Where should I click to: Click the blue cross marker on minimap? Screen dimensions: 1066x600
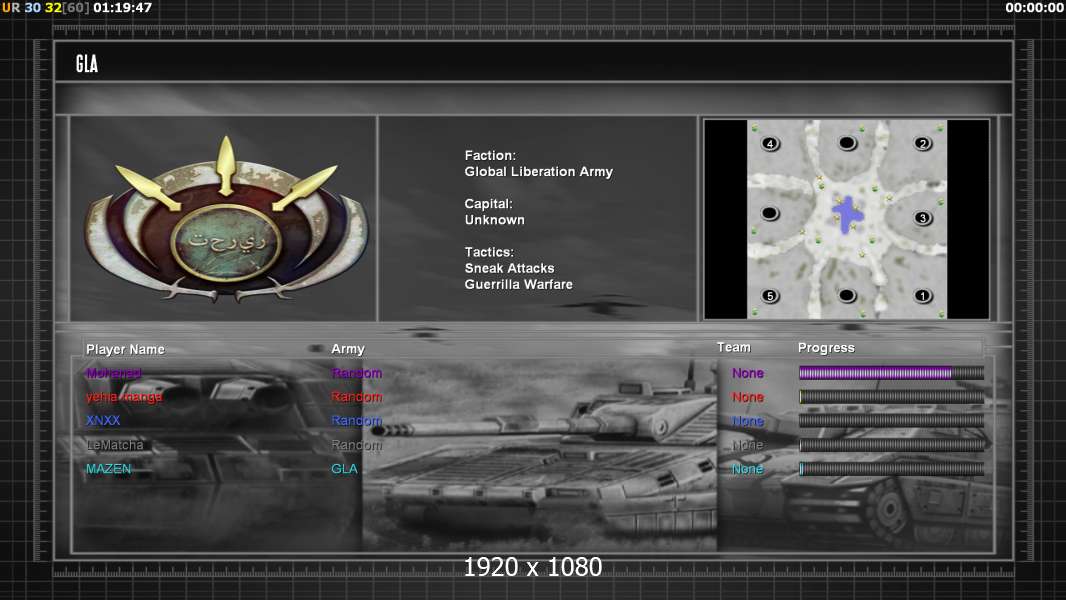point(848,214)
